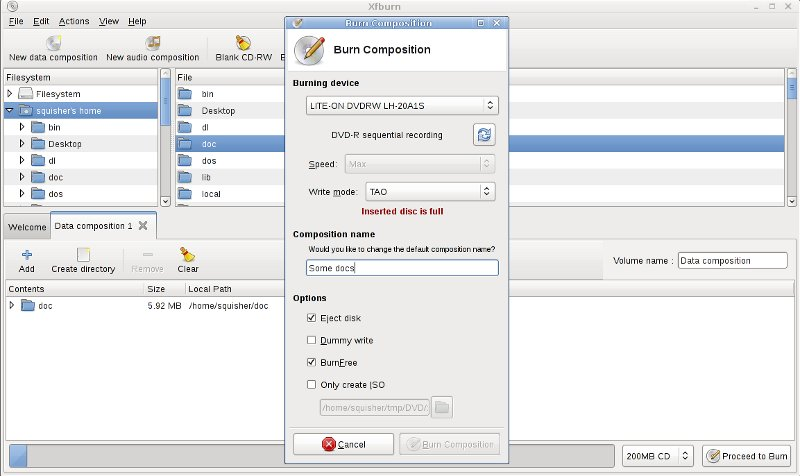Screen dimensions: 800x476
Task: Click the refresh disc status icon button
Action: click(484, 135)
